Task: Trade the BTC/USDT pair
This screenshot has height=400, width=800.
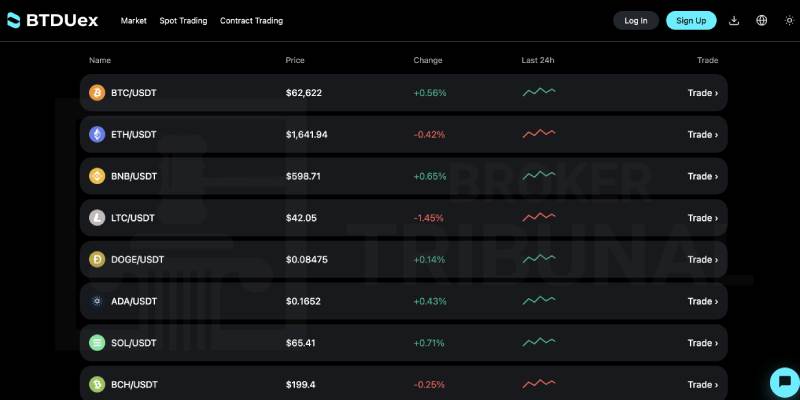Action: (703, 93)
